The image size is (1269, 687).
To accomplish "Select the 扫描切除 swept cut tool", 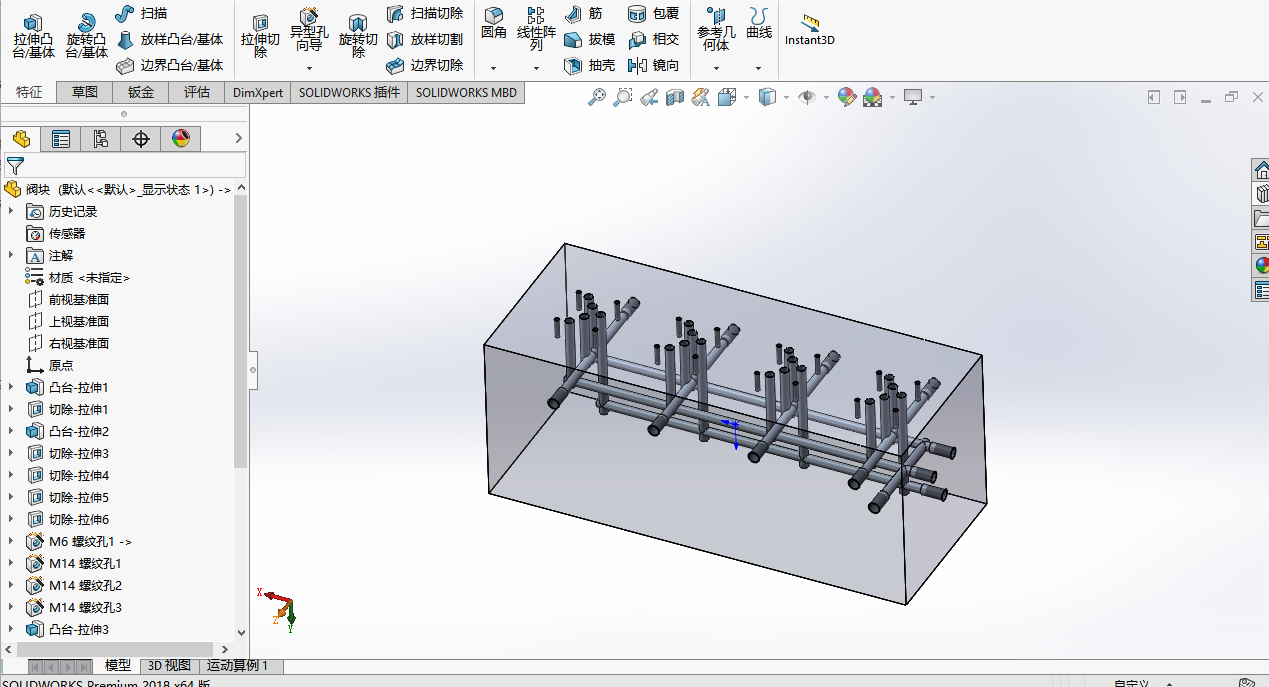I will (424, 13).
